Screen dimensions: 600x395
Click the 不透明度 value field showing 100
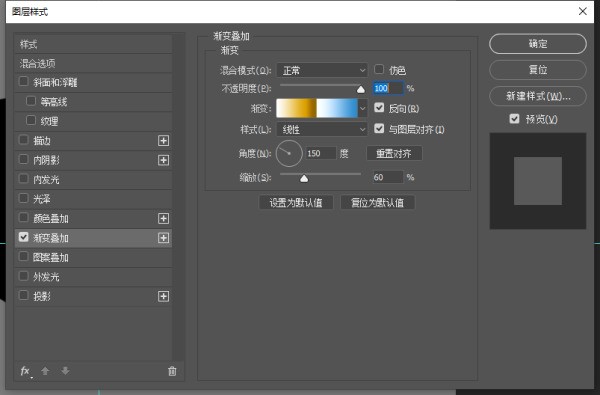click(x=388, y=88)
